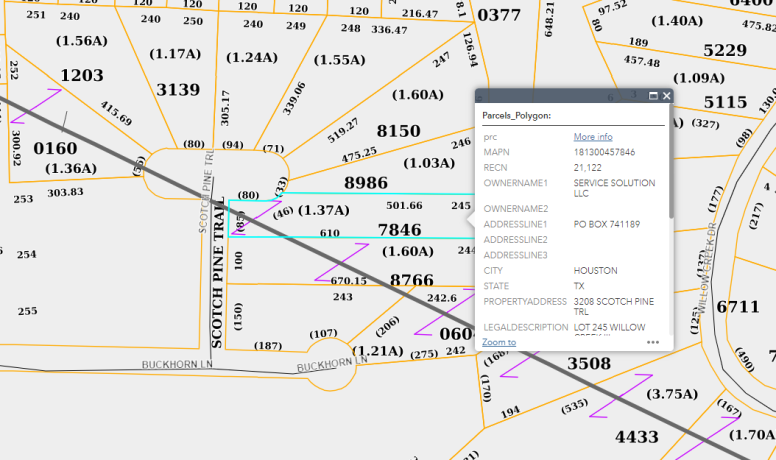This screenshot has height=460, width=776.
Task: Click 'Zoom to' in the popup
Action: tap(499, 342)
